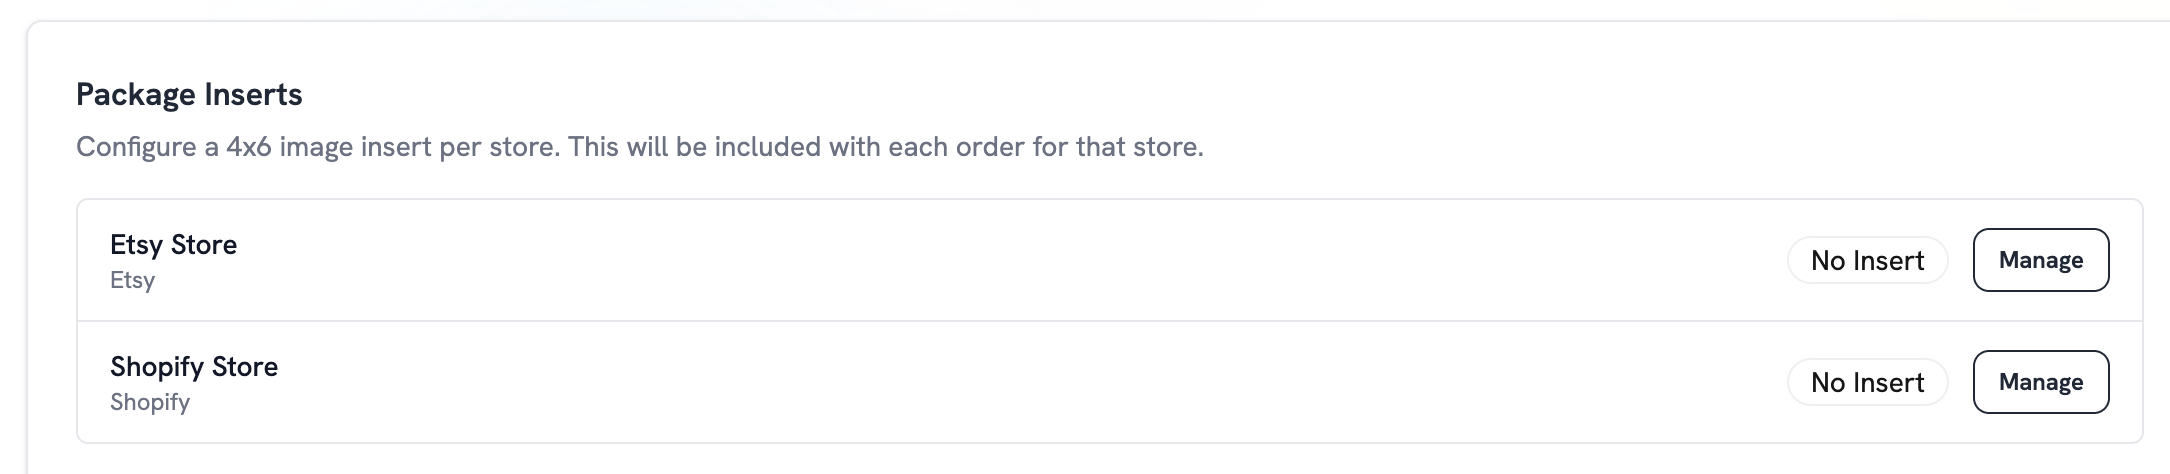Click 'Store' in the Etsy Store title
The image size is (2170, 474).
(204, 245)
